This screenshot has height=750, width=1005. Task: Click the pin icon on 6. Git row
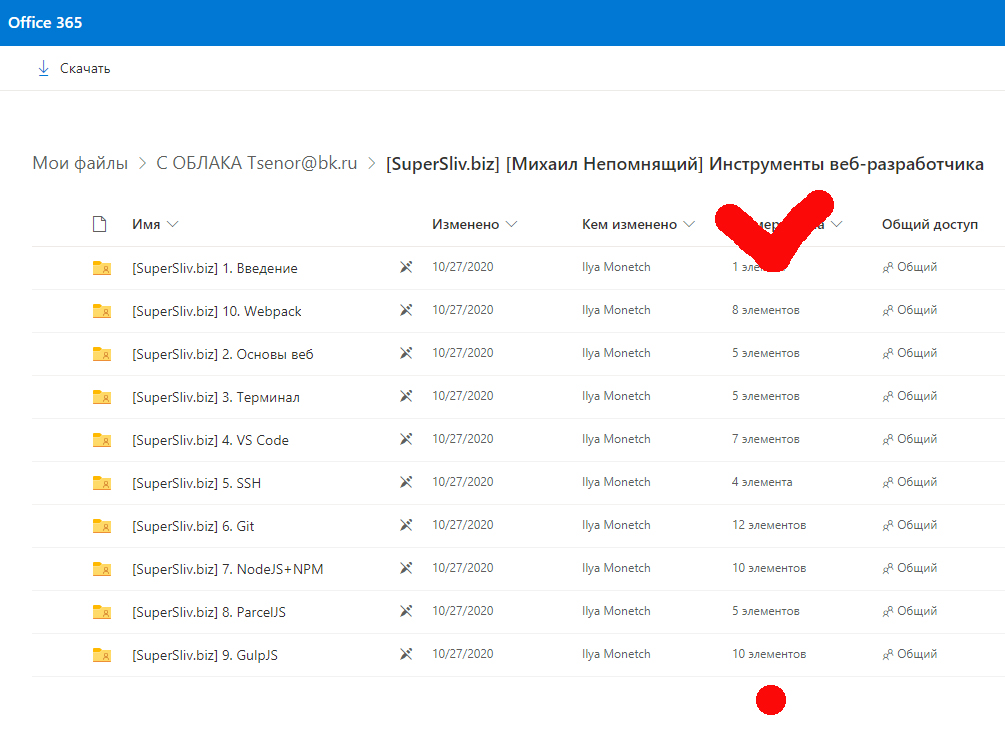click(406, 524)
